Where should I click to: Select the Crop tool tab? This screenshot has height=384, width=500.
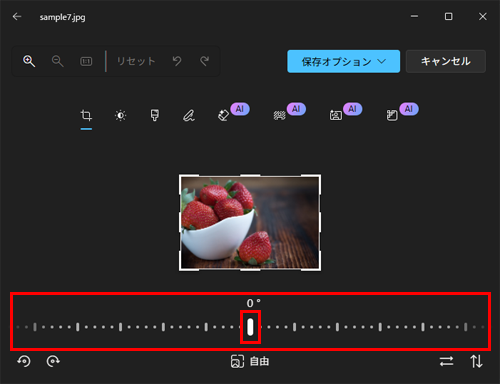(86, 116)
